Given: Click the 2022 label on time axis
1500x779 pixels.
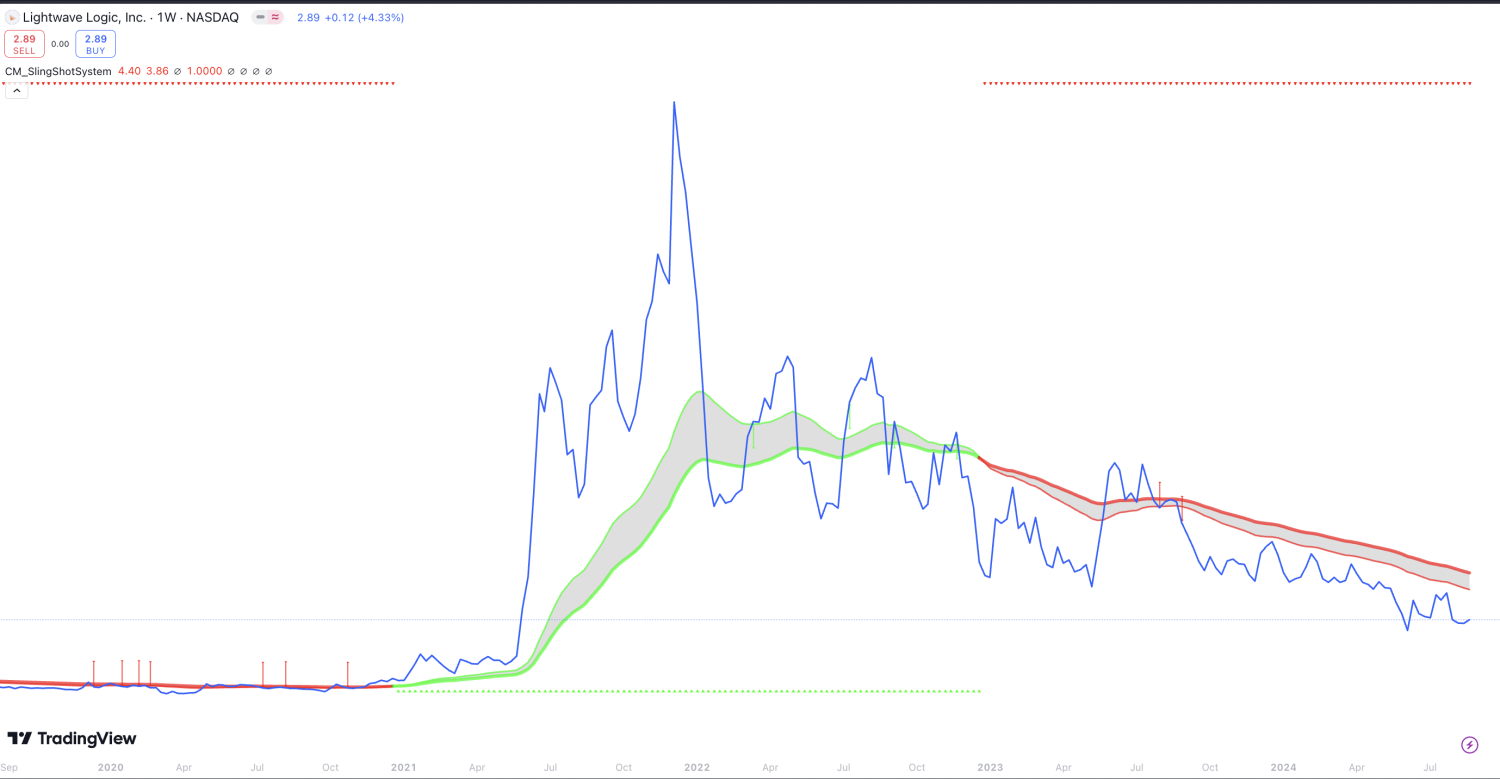Looking at the screenshot, I should click(x=697, y=767).
